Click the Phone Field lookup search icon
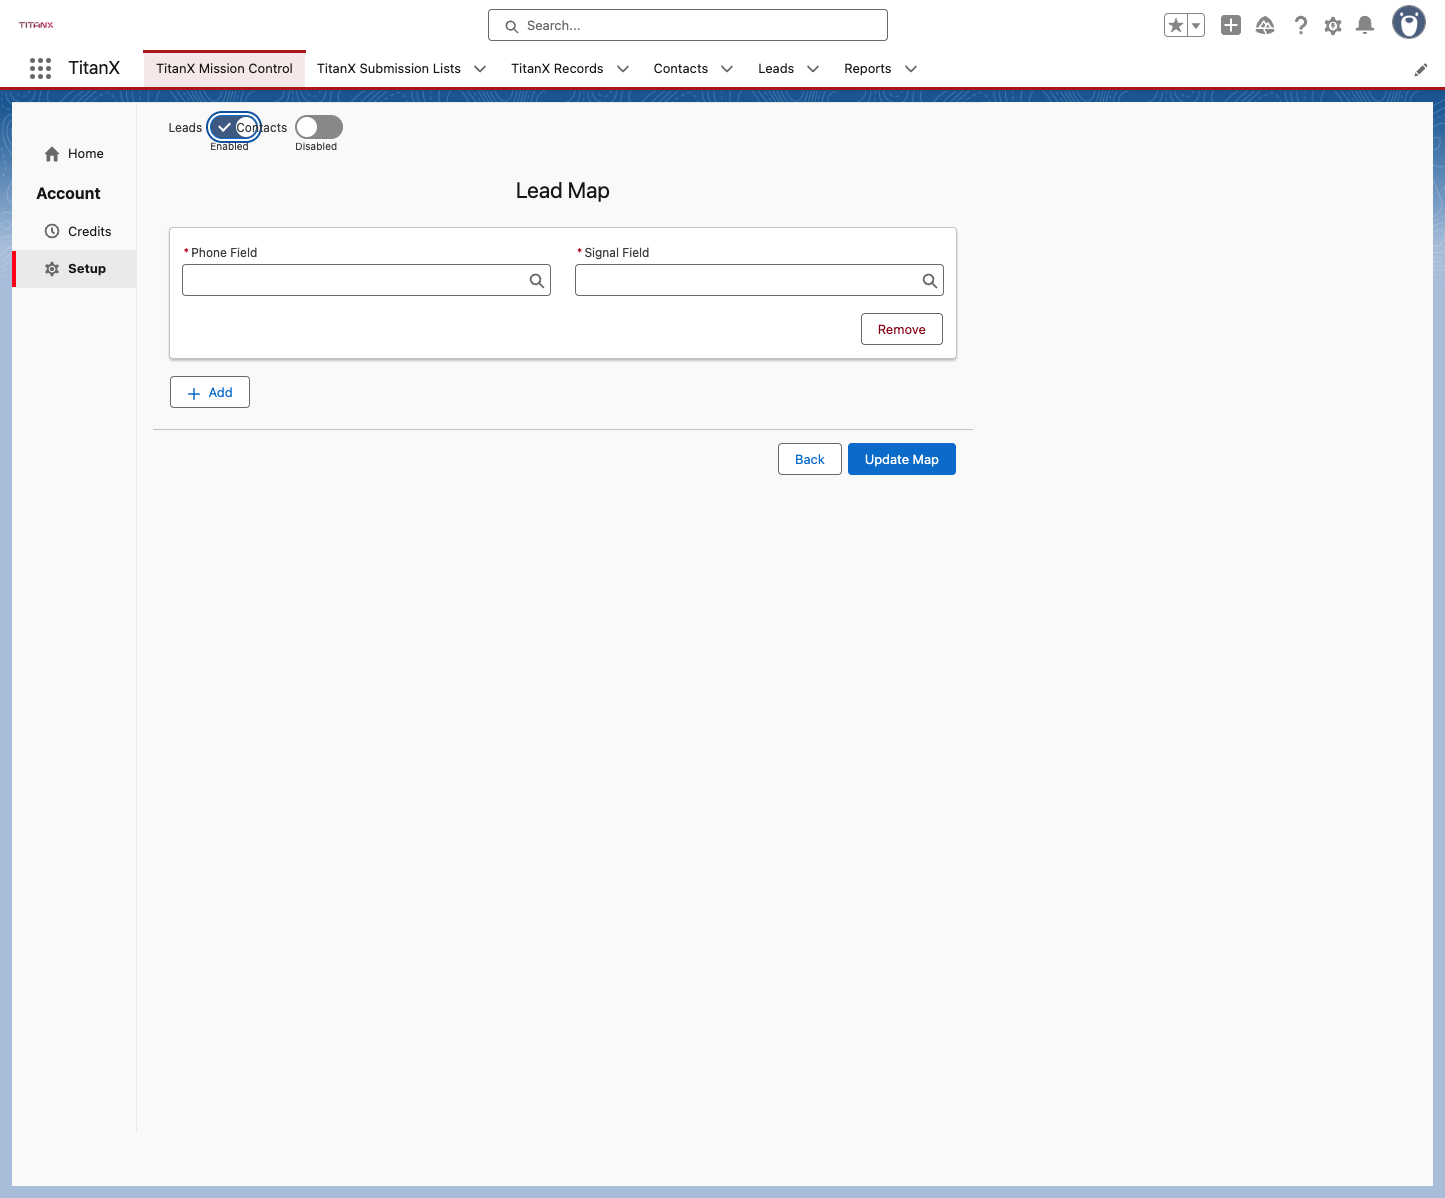 tap(537, 281)
